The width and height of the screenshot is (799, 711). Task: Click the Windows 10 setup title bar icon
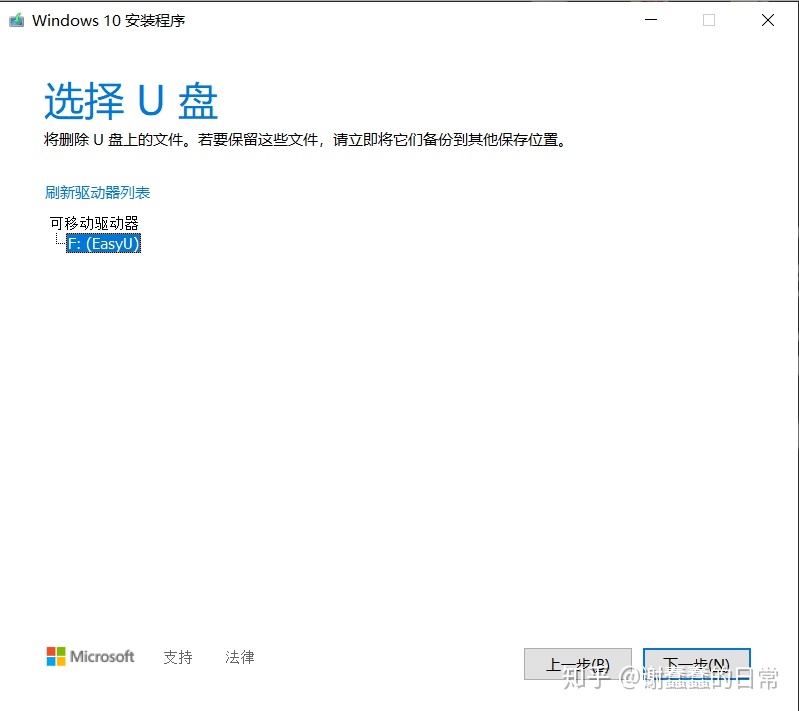click(x=16, y=20)
